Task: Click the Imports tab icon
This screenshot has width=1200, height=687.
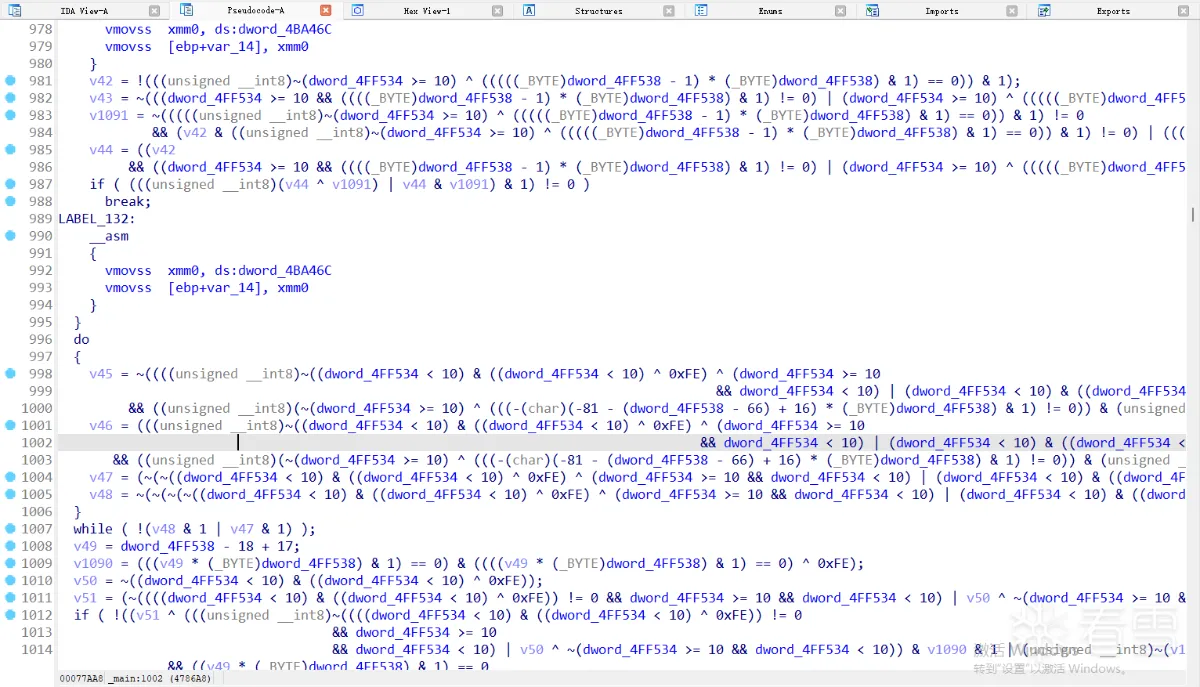Action: coord(872,10)
